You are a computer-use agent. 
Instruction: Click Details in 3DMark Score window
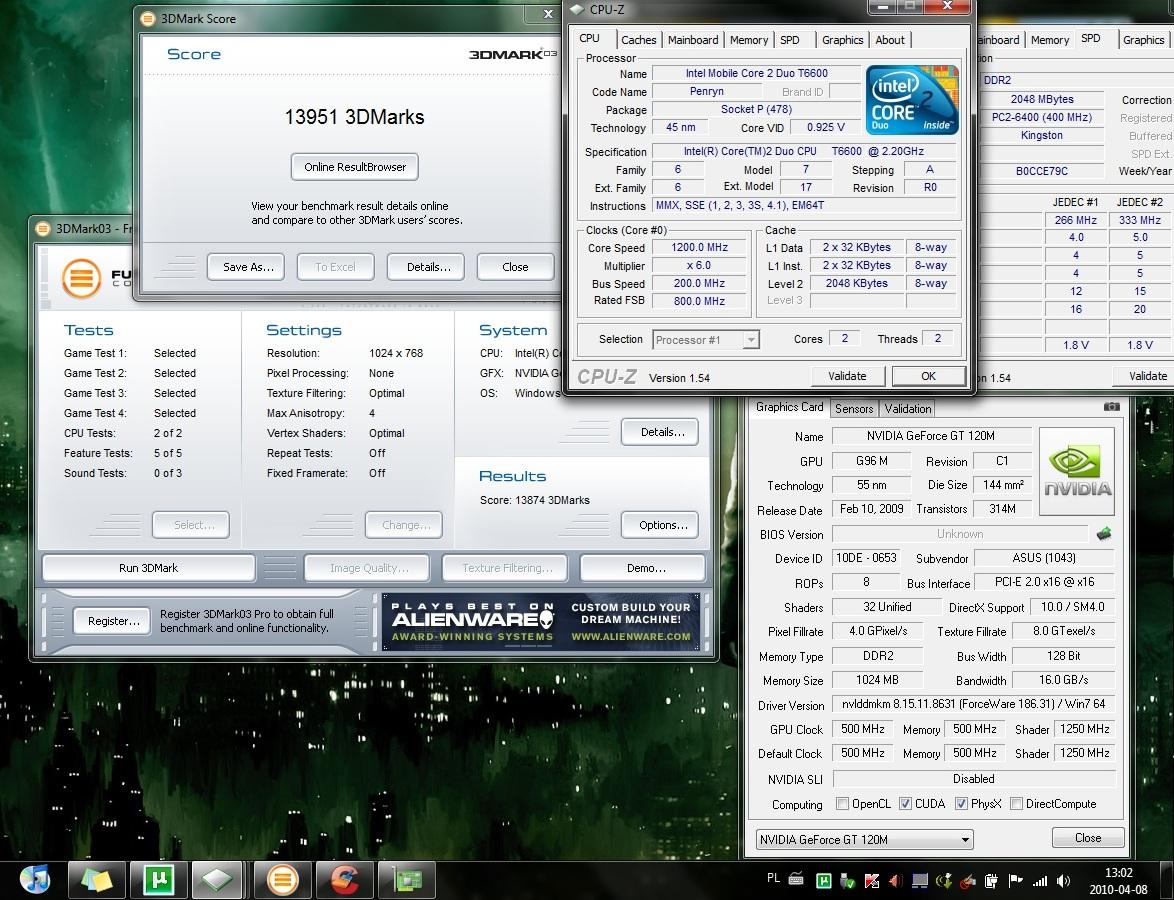[428, 267]
